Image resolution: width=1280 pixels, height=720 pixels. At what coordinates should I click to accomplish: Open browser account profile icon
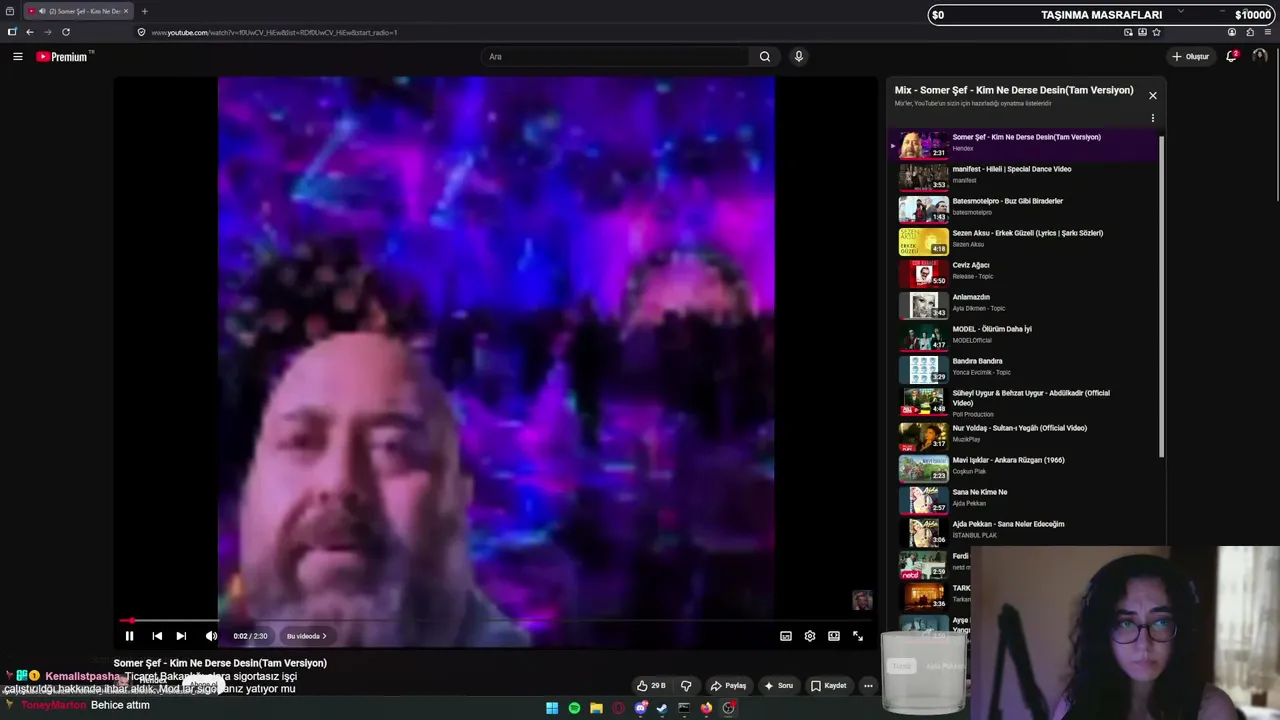click(1232, 32)
